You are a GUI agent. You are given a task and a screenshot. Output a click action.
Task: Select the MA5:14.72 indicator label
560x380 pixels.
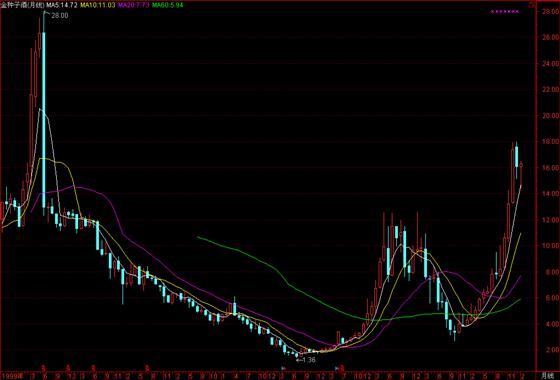tap(62, 5)
